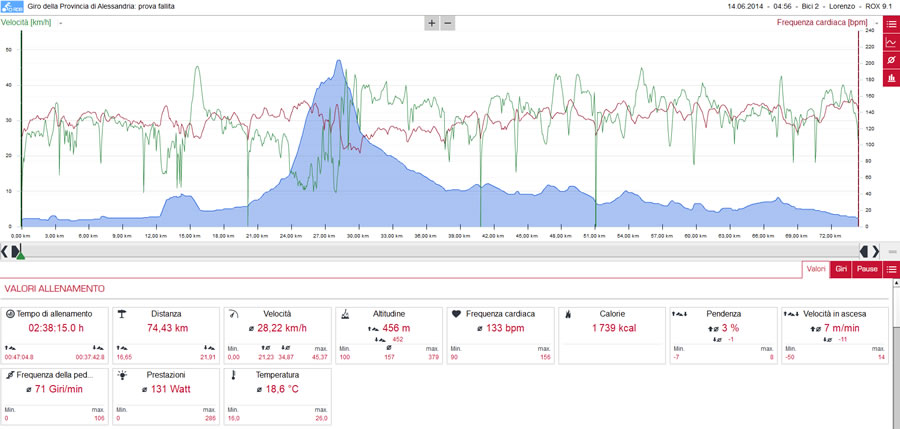Click the light bulb icon in Prestazioni card
Screen dimensions: 900x429
point(122,374)
